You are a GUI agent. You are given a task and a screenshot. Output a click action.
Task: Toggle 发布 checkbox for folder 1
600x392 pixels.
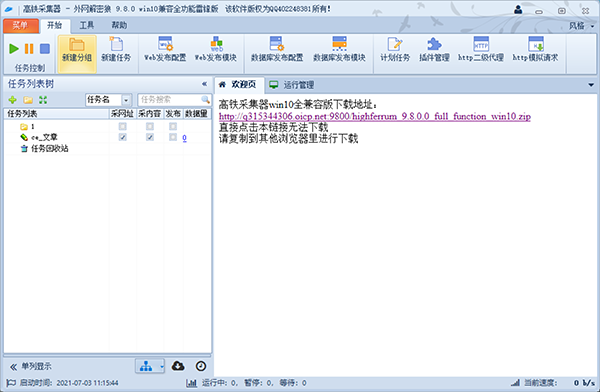(173, 126)
